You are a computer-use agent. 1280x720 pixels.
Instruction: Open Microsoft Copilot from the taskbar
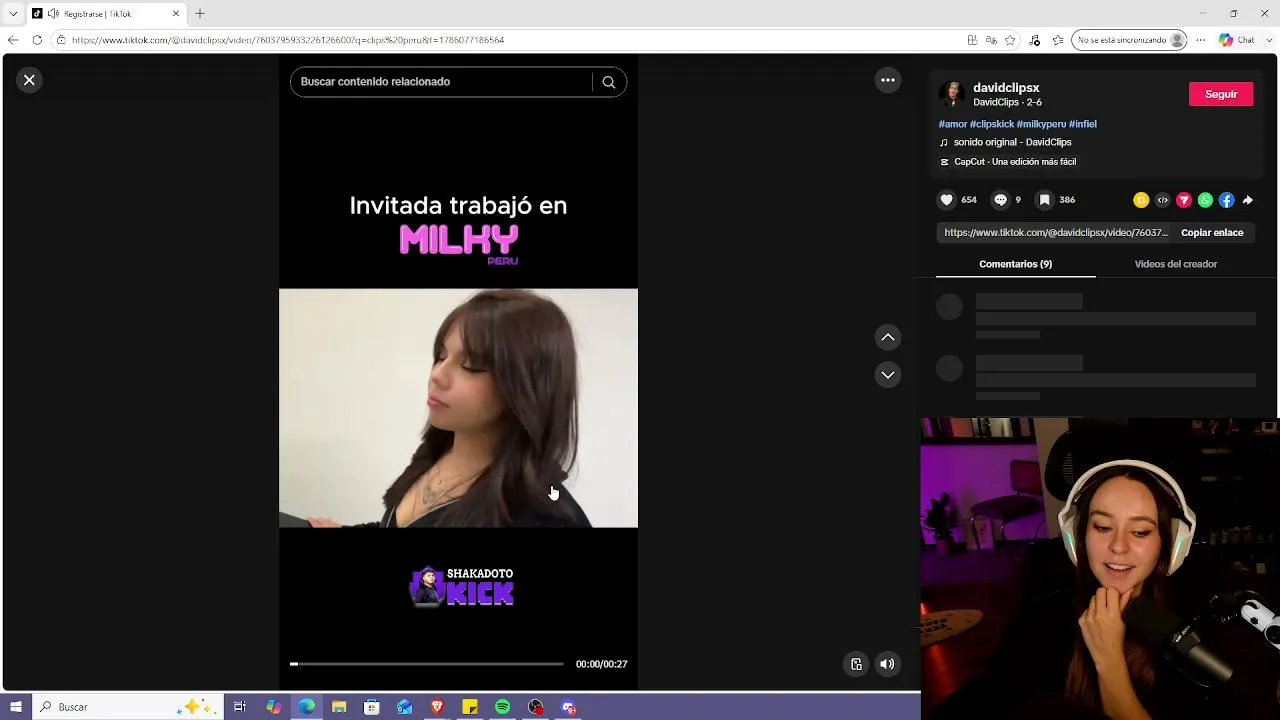coord(273,707)
